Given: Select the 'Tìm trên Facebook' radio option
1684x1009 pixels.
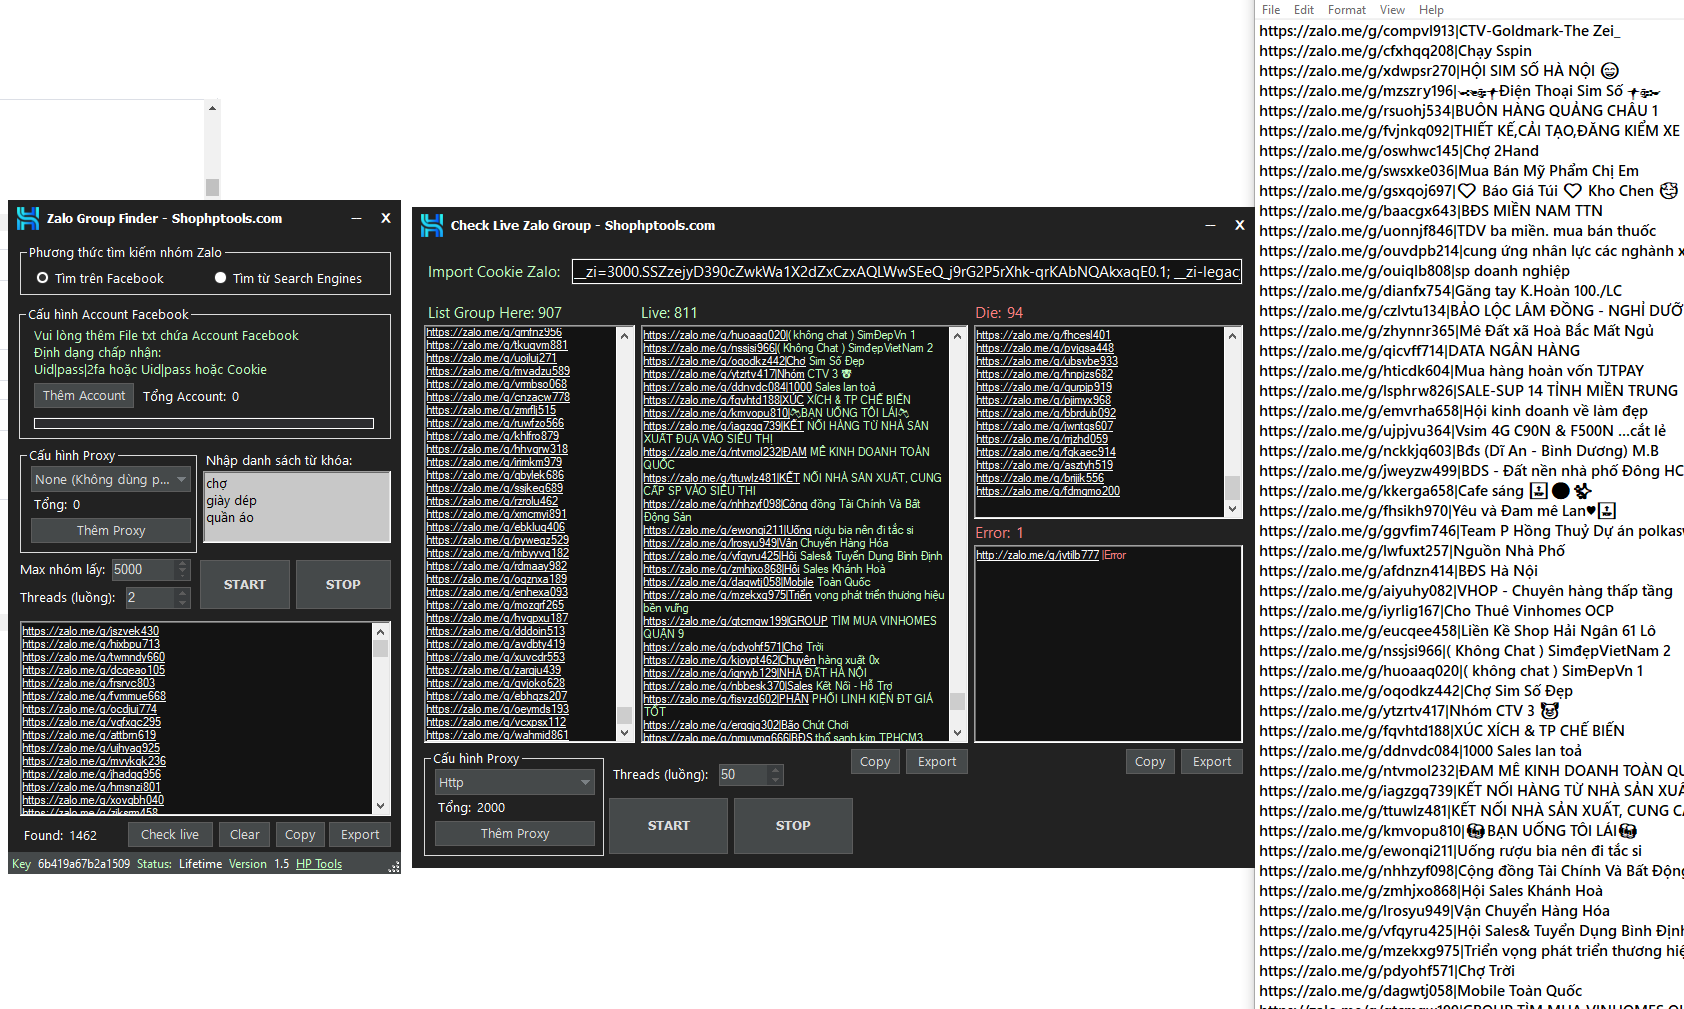Looking at the screenshot, I should click(43, 278).
